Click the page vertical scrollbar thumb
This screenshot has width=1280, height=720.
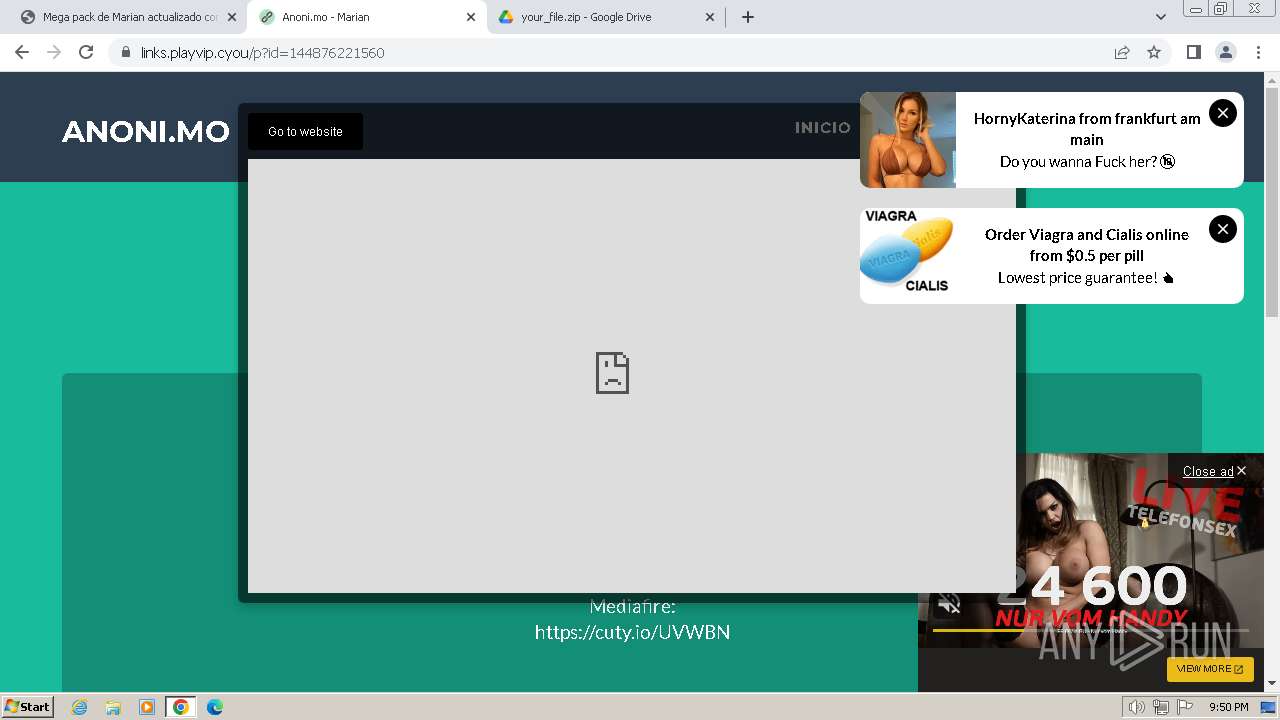coord(1272,200)
